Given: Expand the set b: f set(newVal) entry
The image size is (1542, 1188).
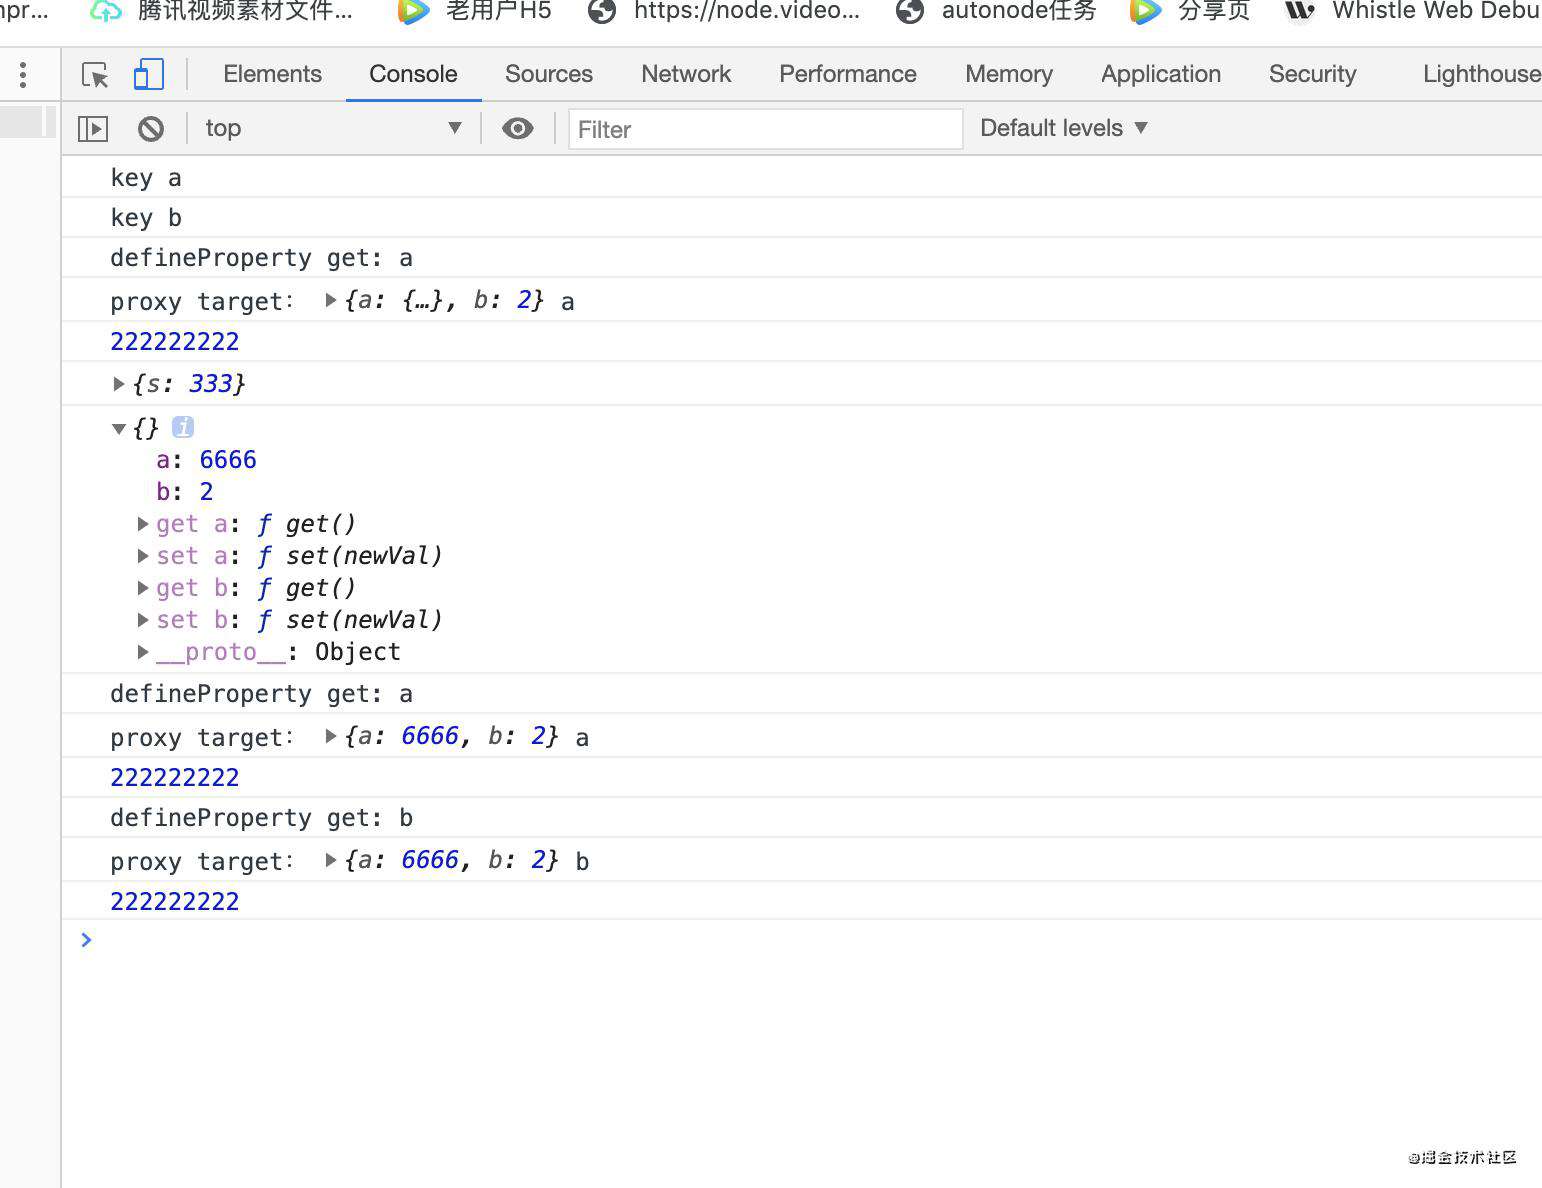Looking at the screenshot, I should tap(143, 620).
